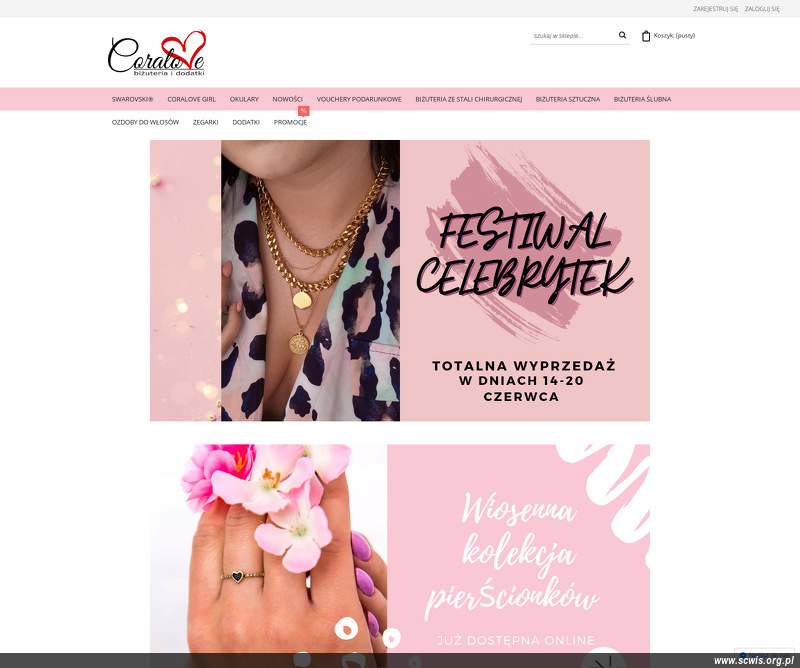Image resolution: width=800 pixels, height=668 pixels.
Task: Click the percent badge above Promocje
Action: click(x=304, y=111)
